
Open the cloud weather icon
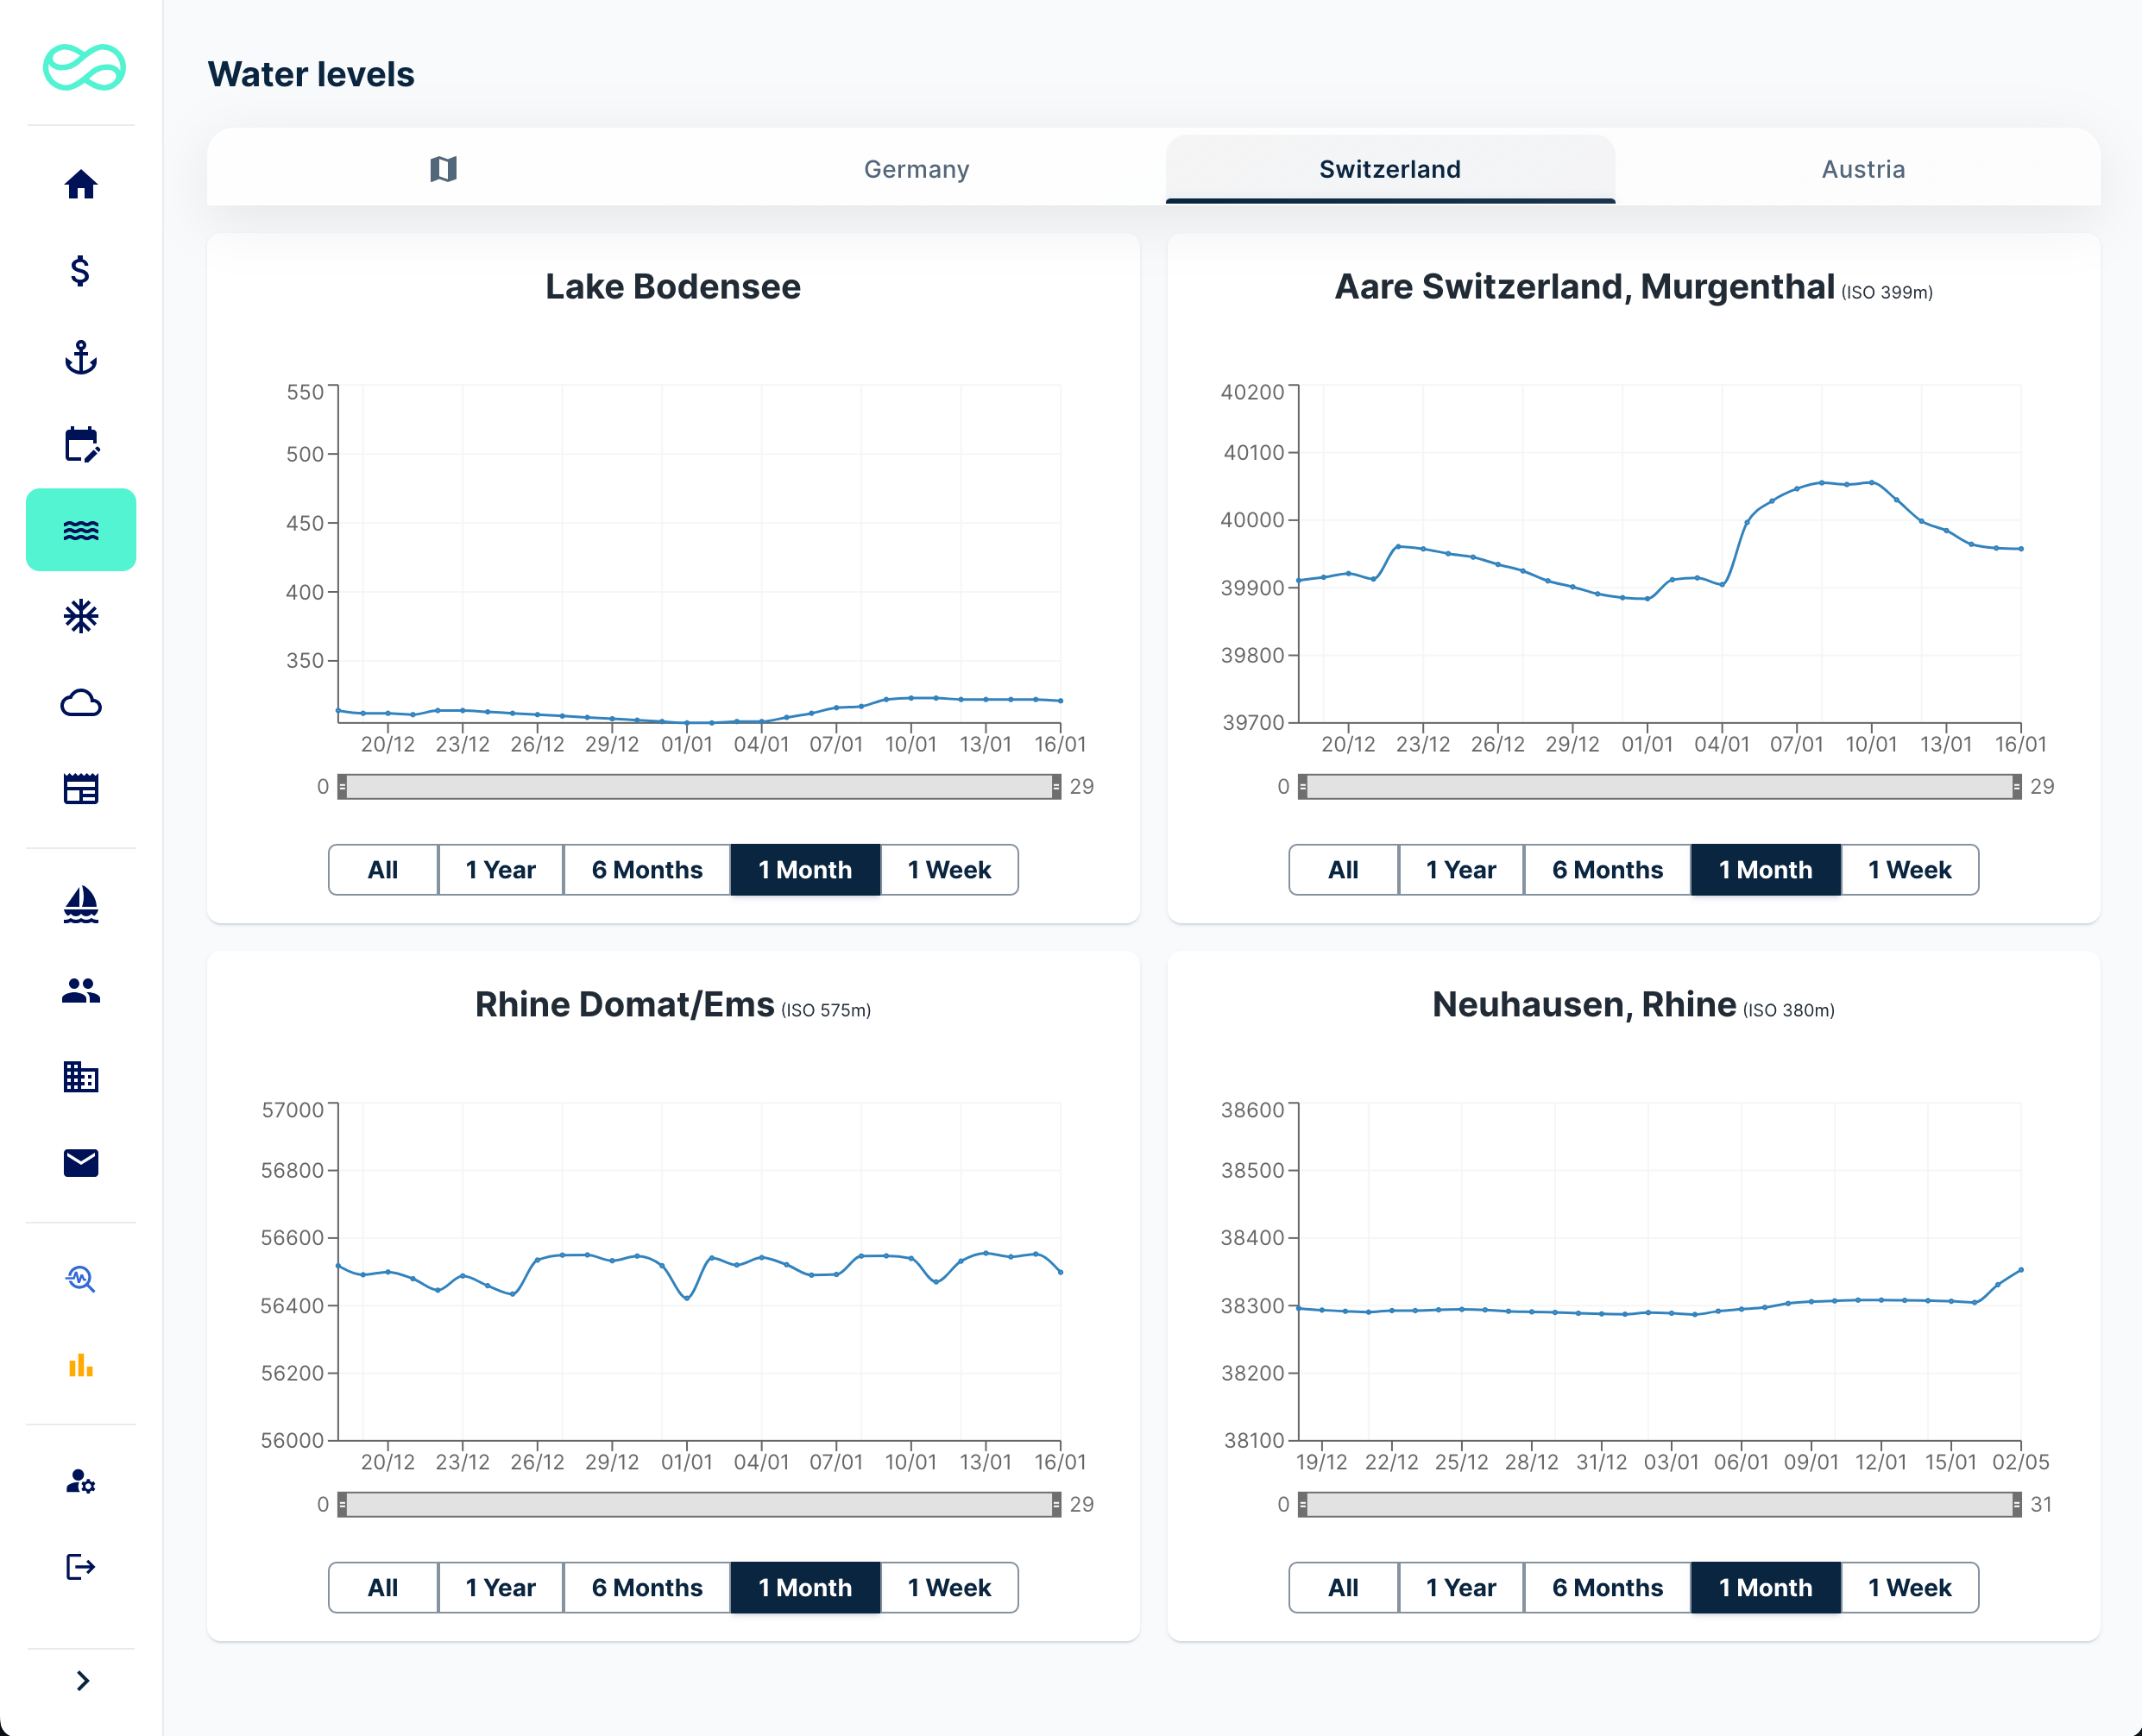pyautogui.click(x=81, y=703)
